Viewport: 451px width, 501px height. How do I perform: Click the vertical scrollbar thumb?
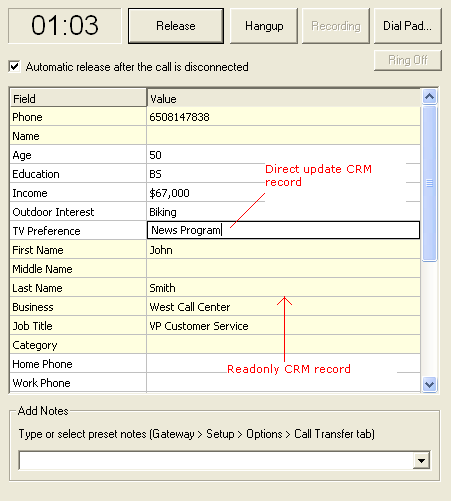pos(429,183)
